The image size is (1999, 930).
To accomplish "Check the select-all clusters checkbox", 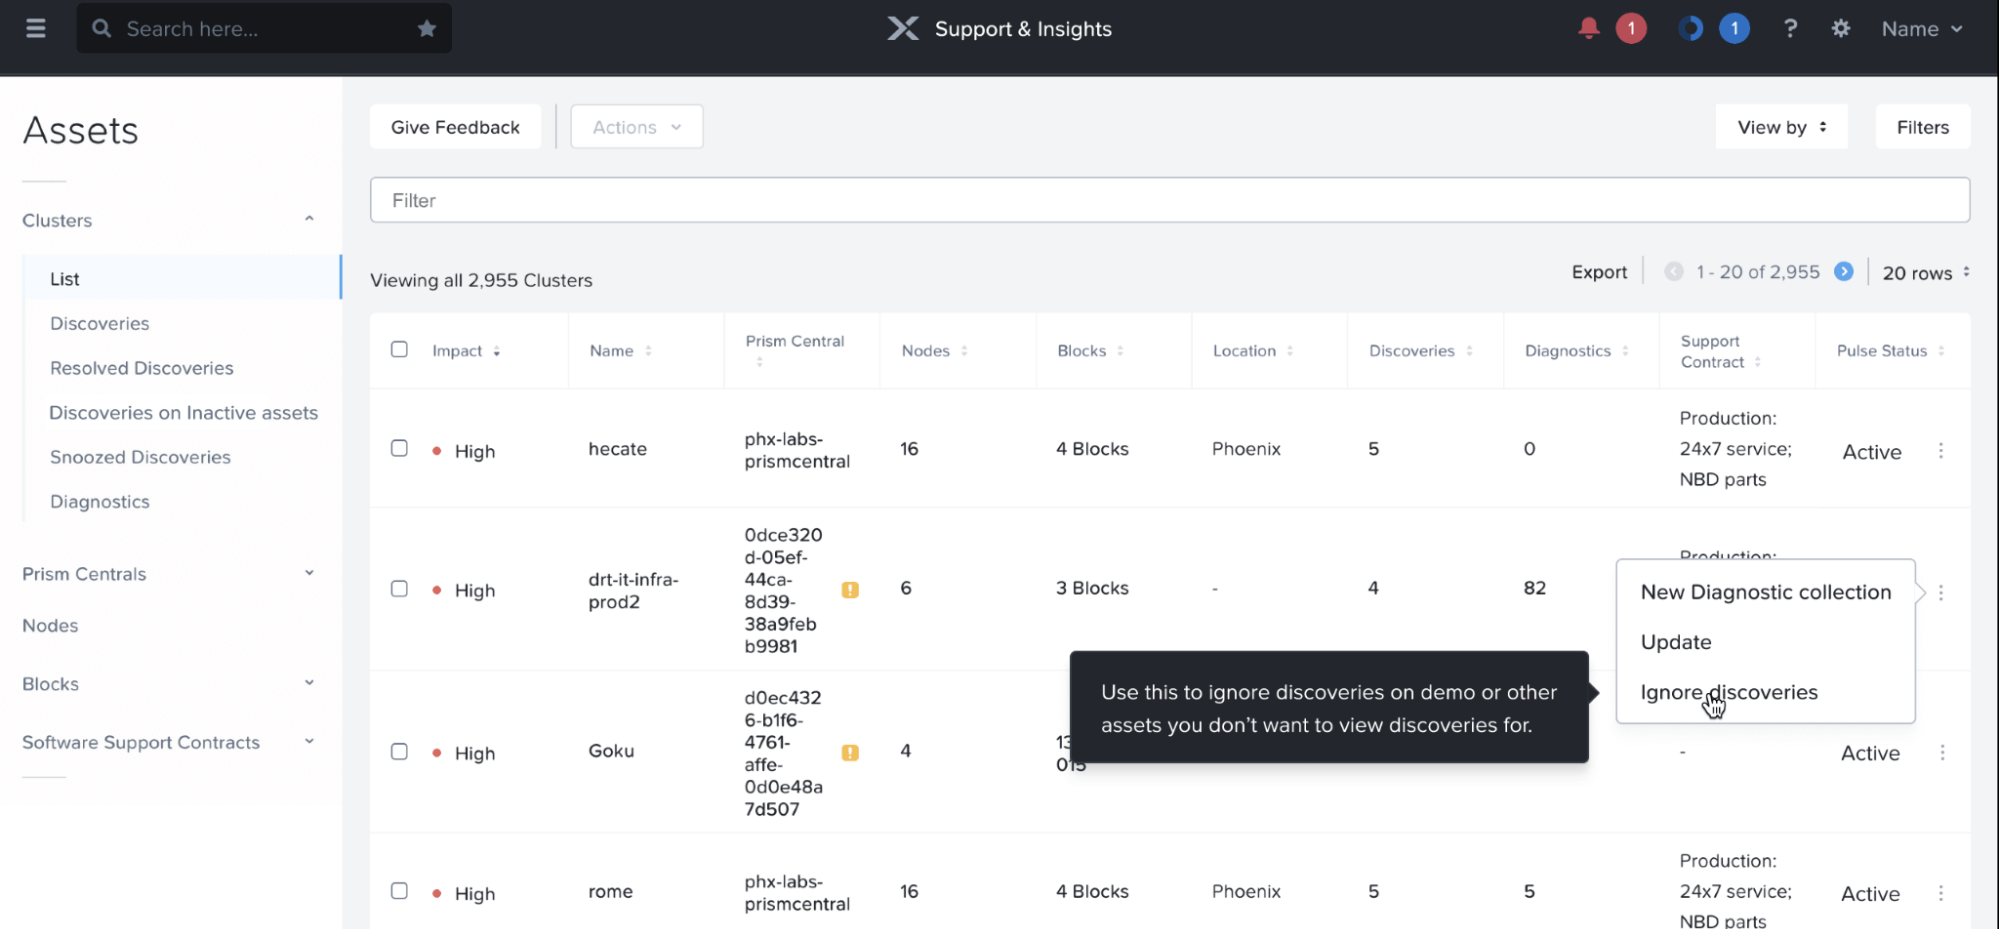I will coord(399,350).
